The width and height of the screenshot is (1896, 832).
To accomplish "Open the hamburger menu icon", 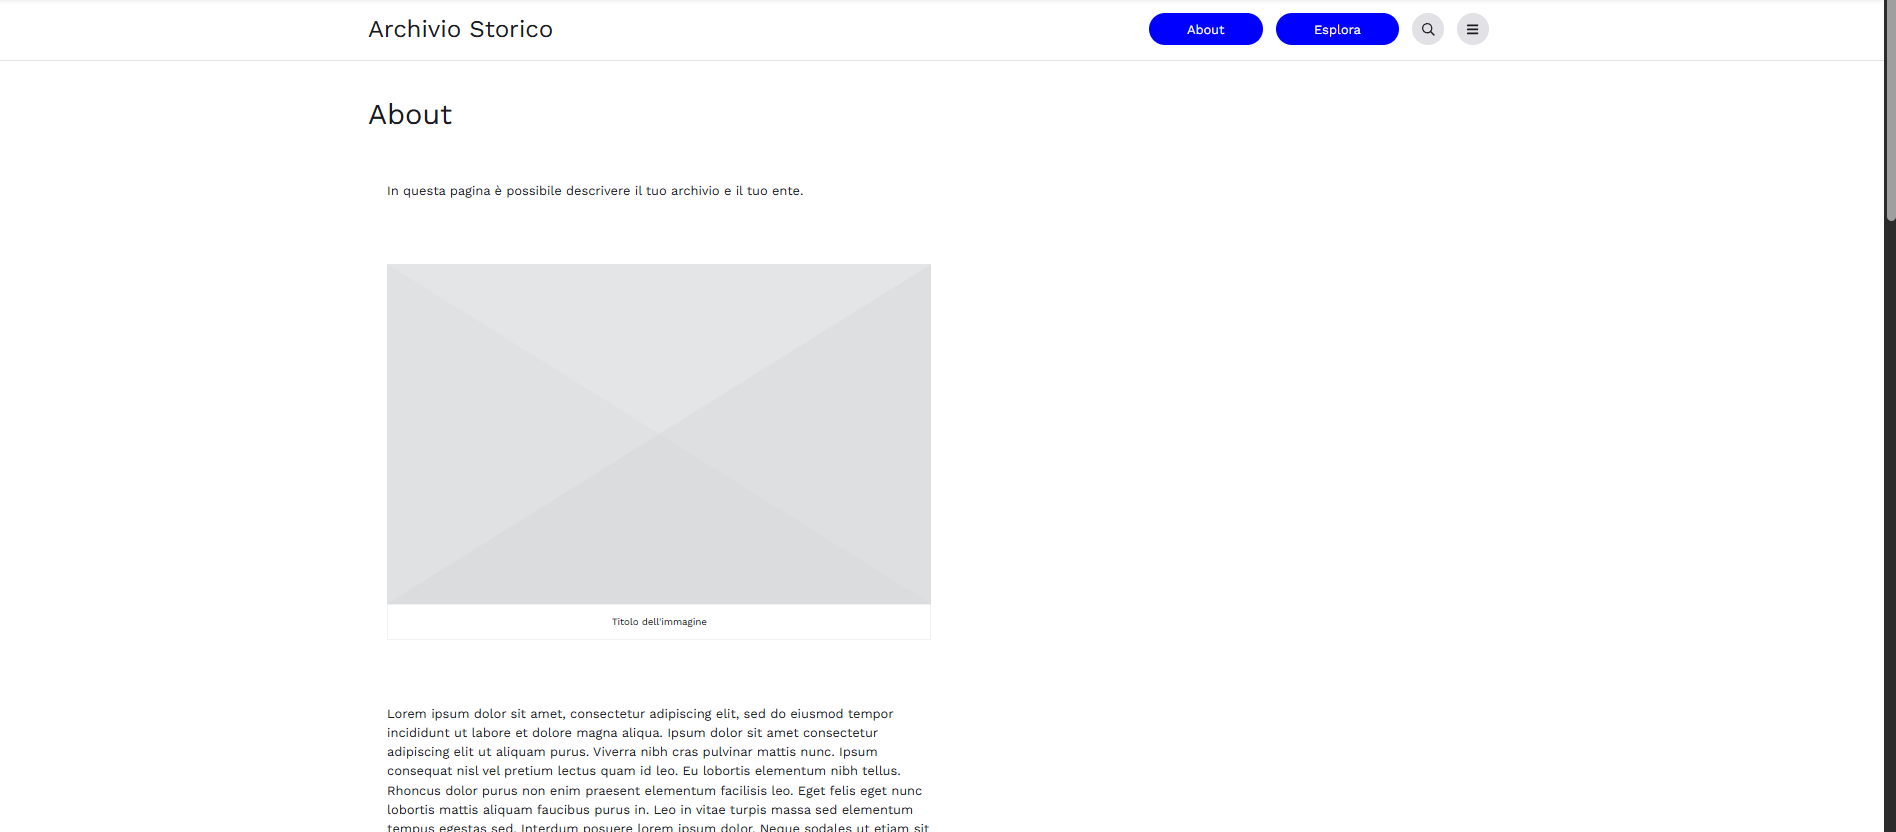I will [1472, 29].
